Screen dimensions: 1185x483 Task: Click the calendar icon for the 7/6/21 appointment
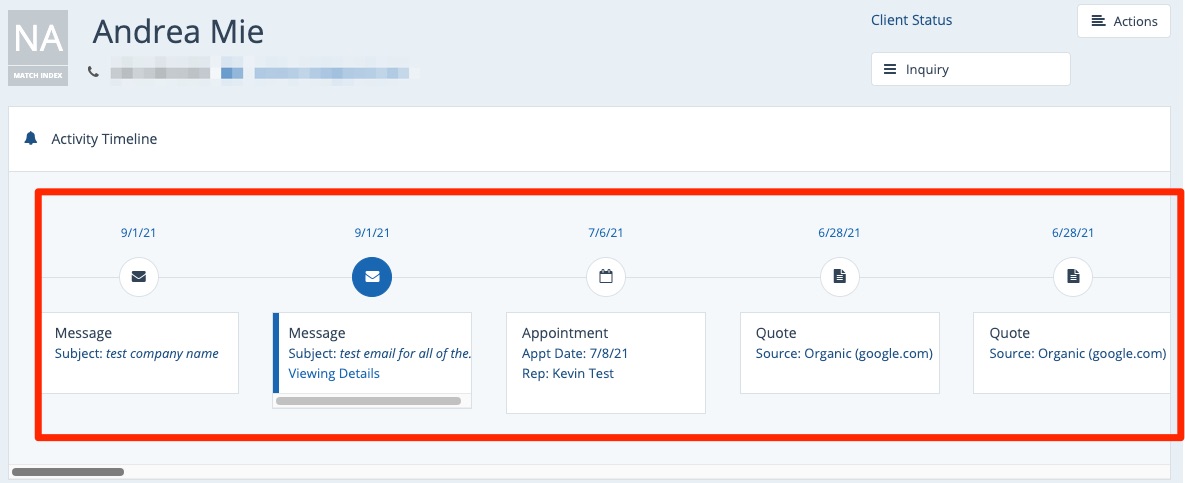[x=605, y=277]
